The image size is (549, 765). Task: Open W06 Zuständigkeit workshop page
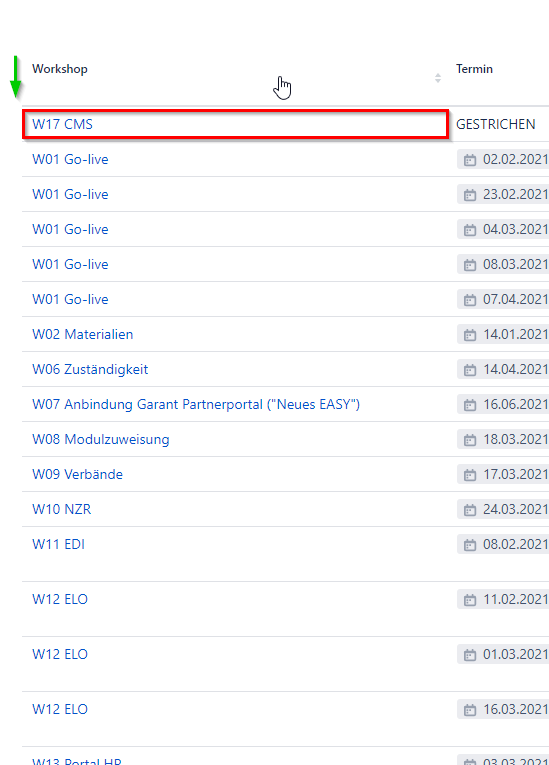coord(90,369)
